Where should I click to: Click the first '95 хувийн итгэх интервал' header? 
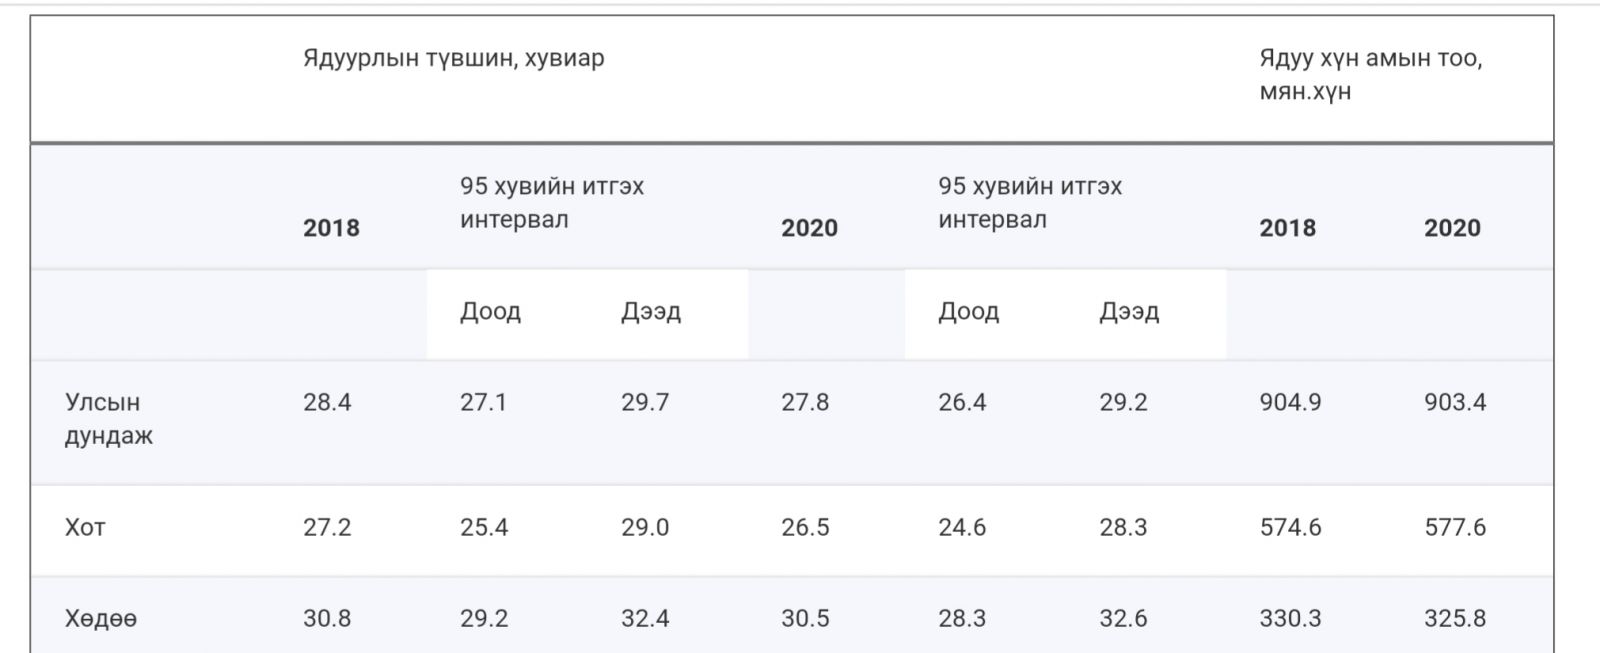(x=552, y=203)
